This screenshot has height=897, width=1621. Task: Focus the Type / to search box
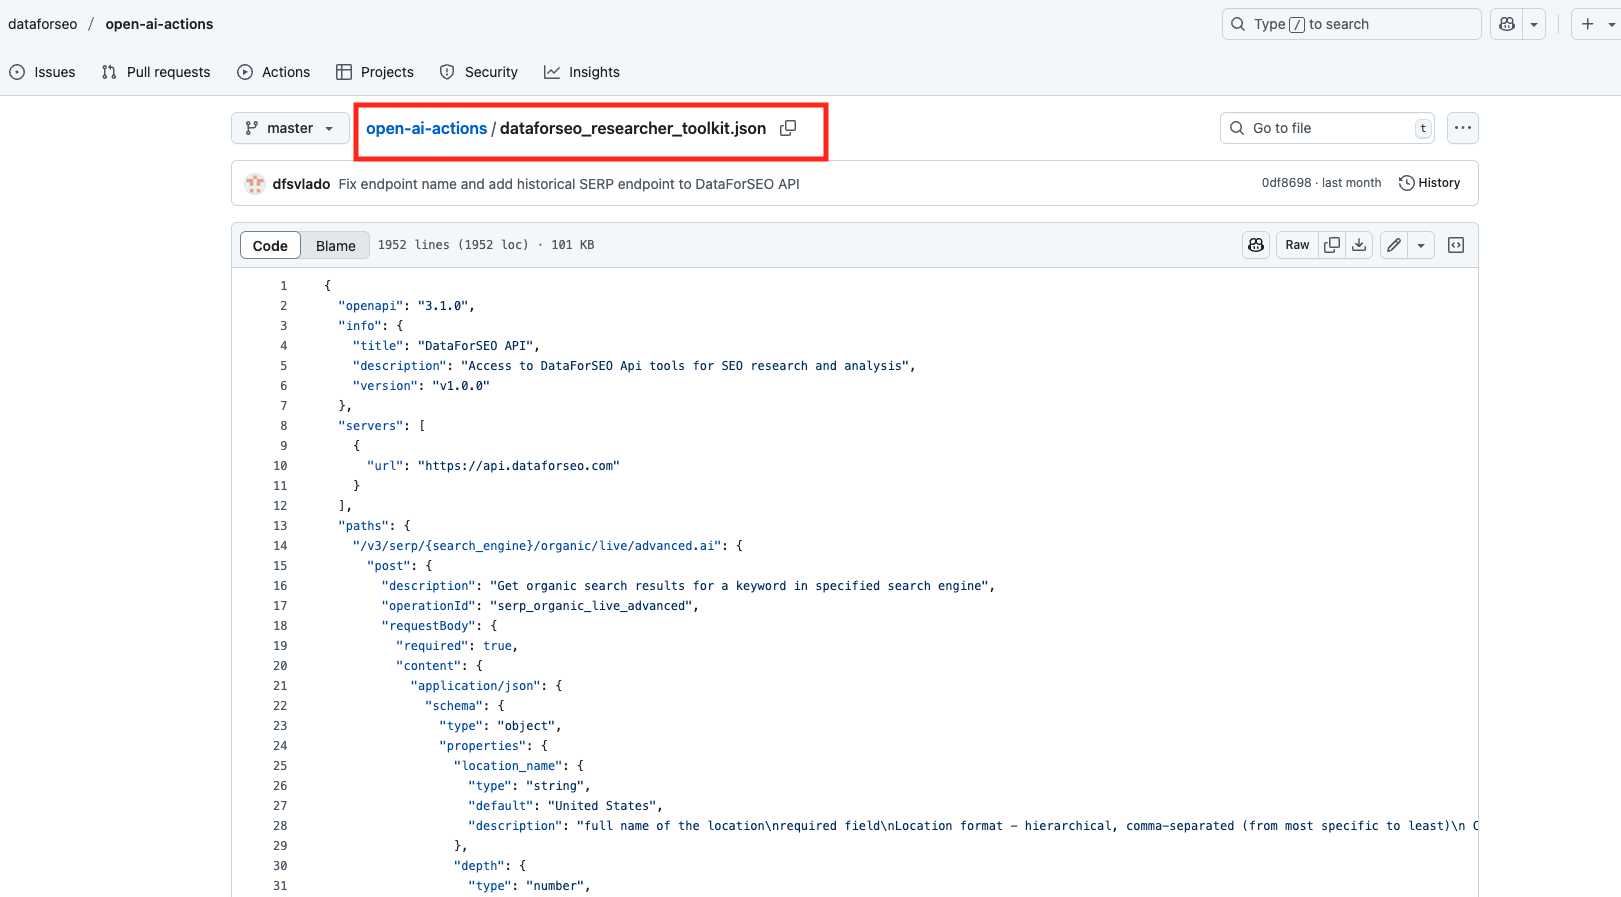click(1351, 24)
